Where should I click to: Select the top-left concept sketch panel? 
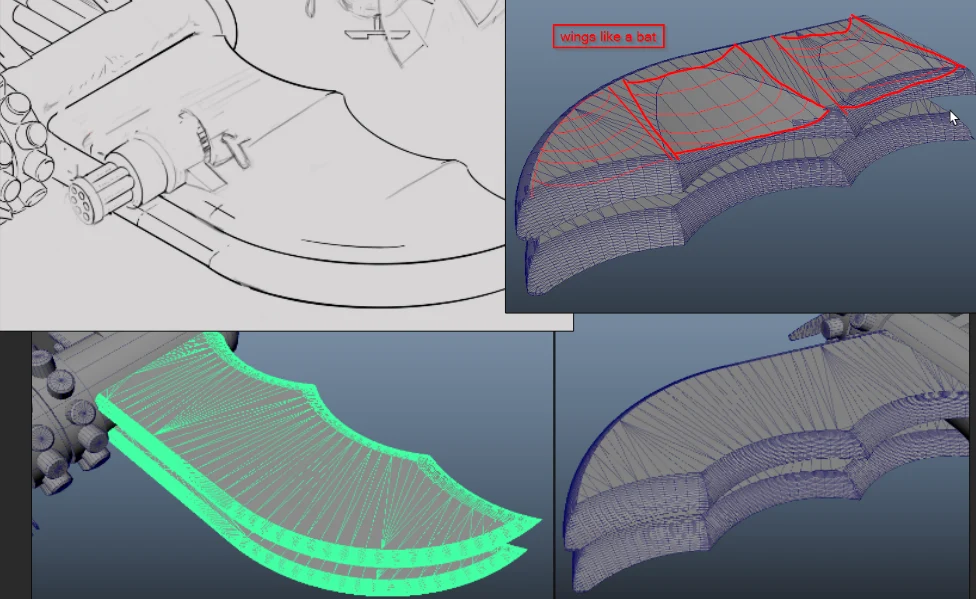click(x=250, y=160)
